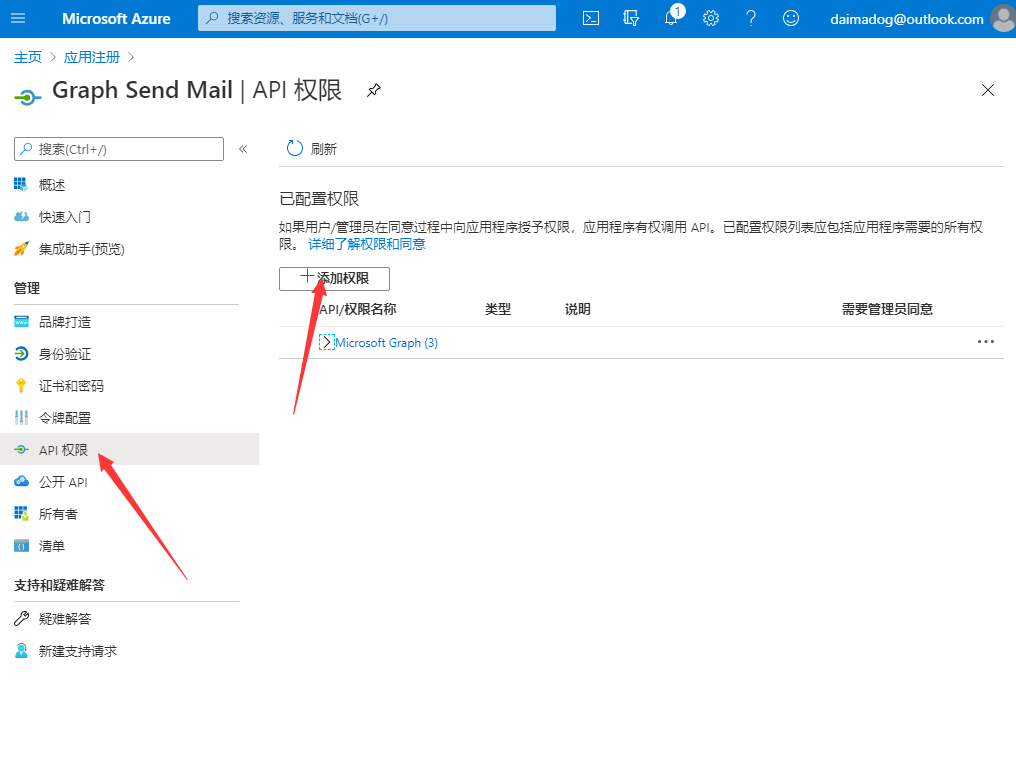The image size is (1016, 776).
Task: Click the refresh icon in the toolbar
Action: coord(295,148)
